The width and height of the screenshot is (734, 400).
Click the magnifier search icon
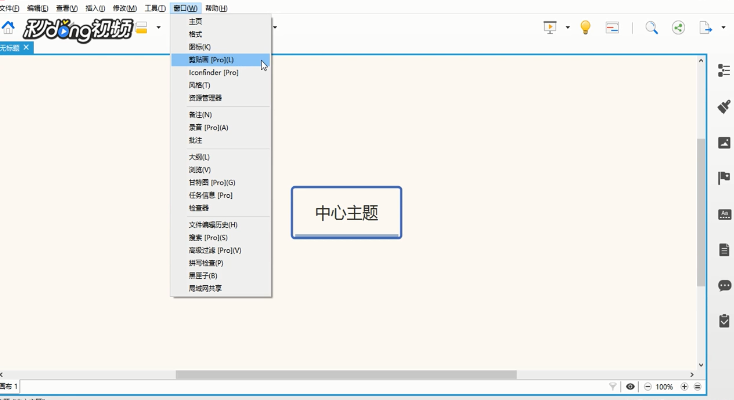tap(651, 28)
